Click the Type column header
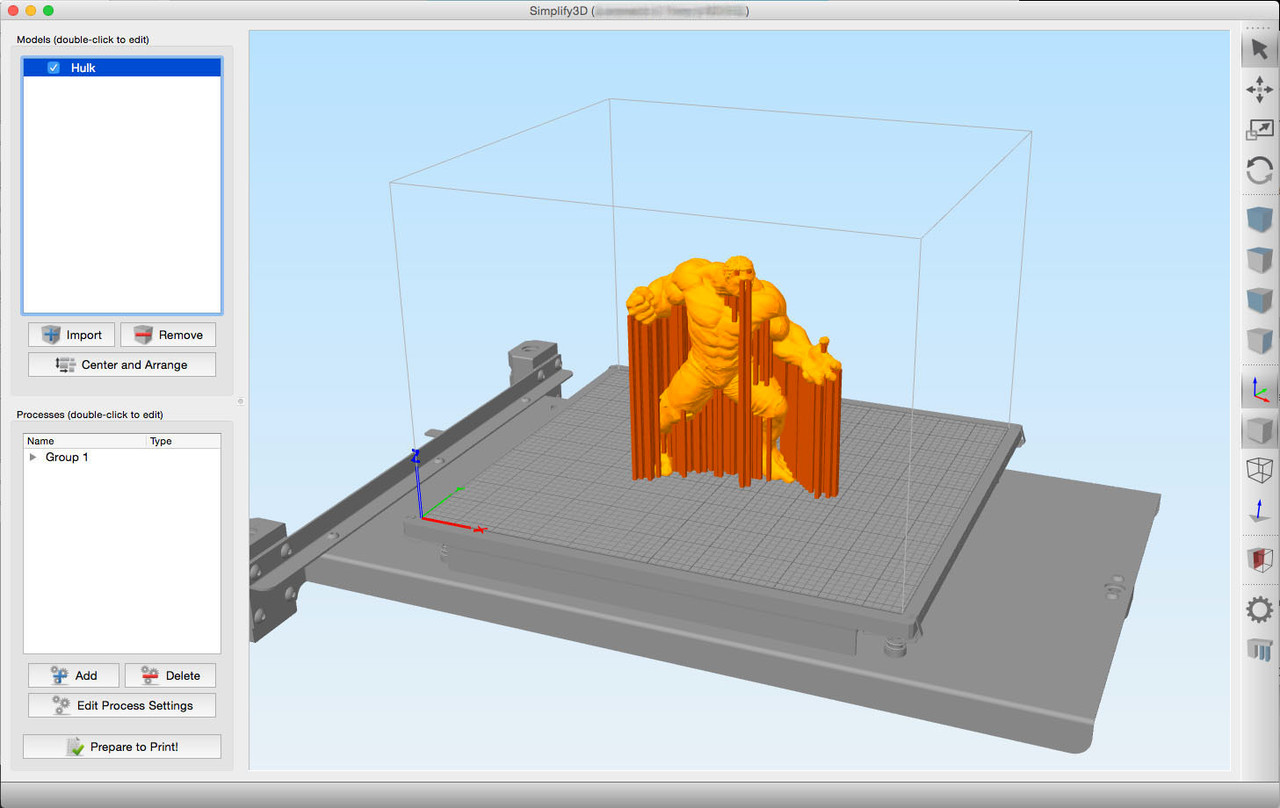Screen dimensions: 1280x808 [183, 441]
